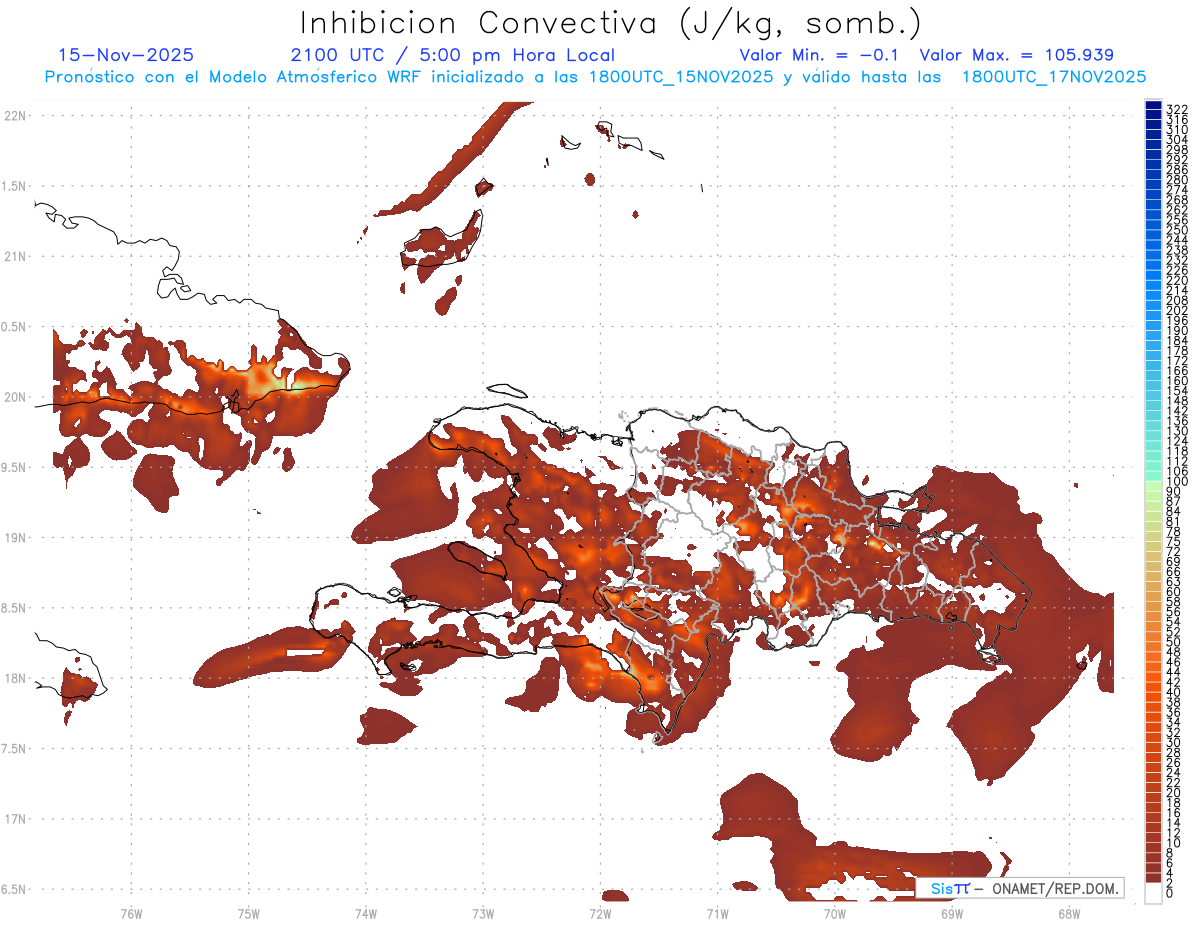Click the '0' value under the color scale
This screenshot has width=1200, height=927.
1170,893
